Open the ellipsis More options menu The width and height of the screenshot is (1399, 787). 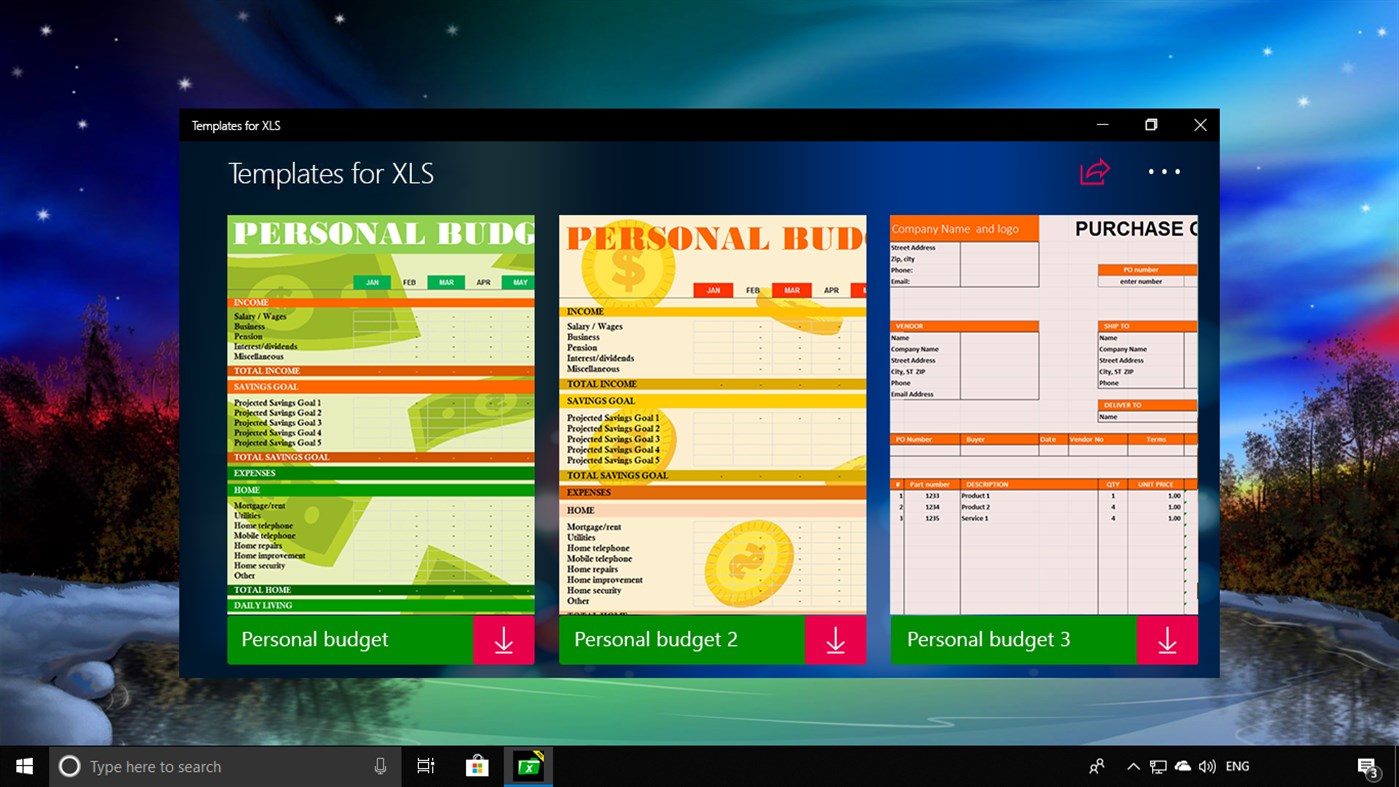pos(1164,172)
